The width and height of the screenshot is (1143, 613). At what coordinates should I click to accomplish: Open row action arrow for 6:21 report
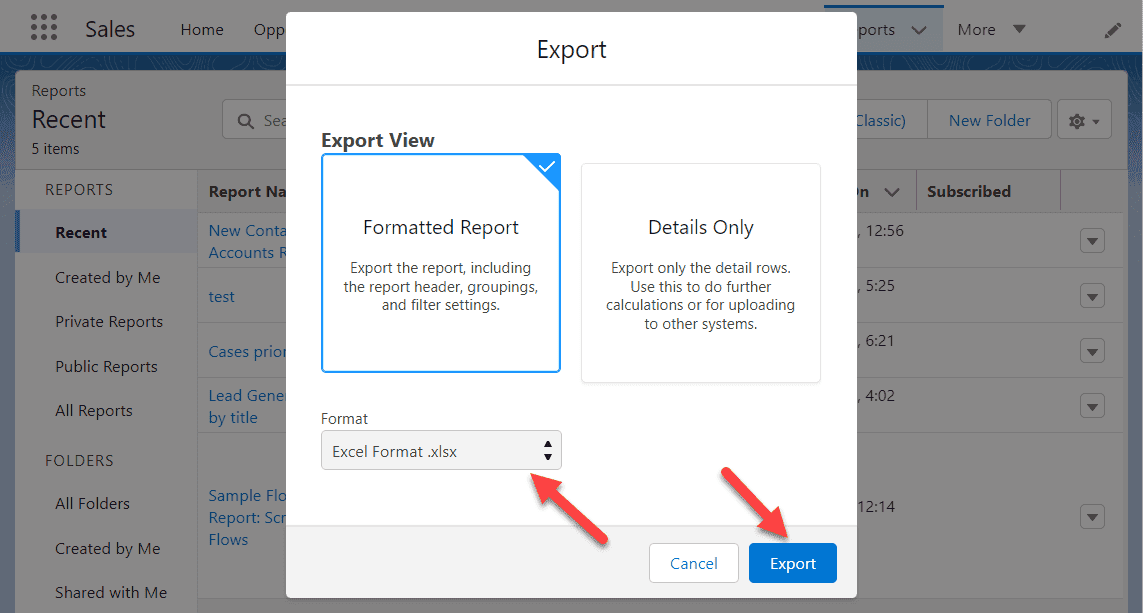pyautogui.click(x=1092, y=351)
